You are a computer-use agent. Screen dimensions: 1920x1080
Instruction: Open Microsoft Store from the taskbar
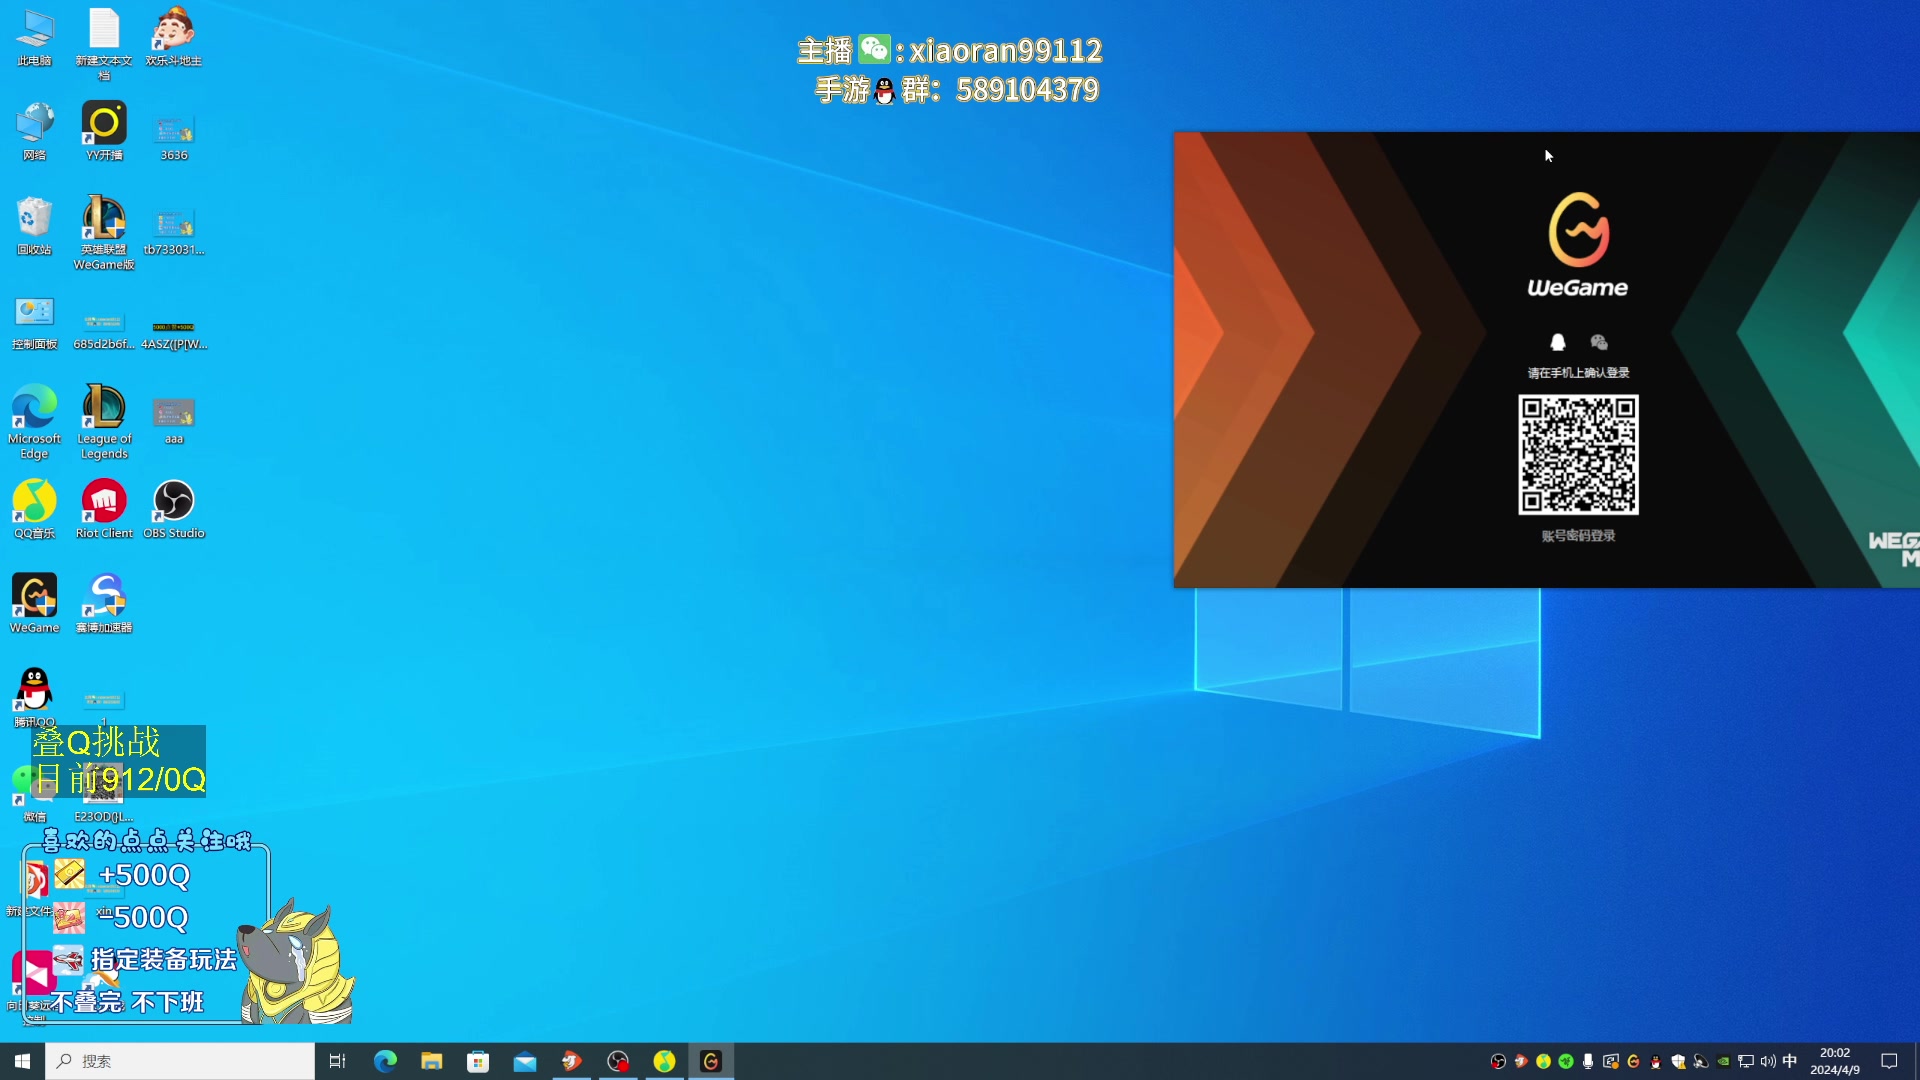tap(478, 1061)
